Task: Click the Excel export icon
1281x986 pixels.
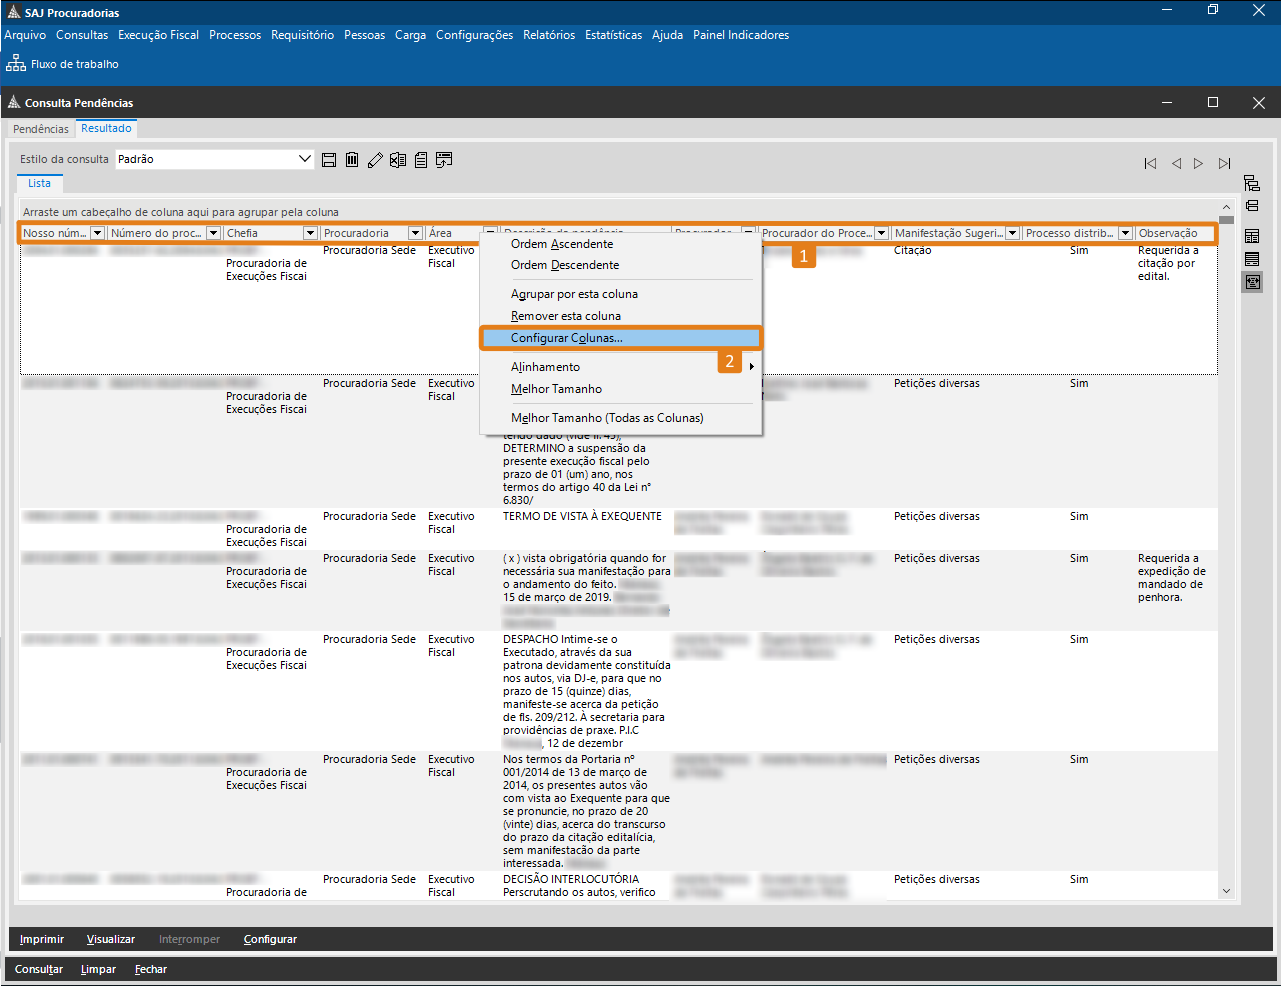Action: click(398, 160)
